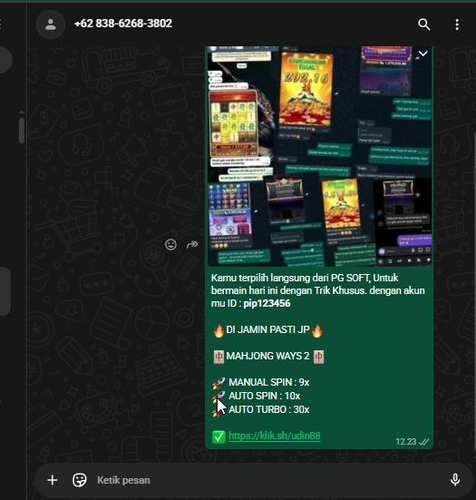Open the three-dot chat menu
This screenshot has height=500, width=476.
[x=457, y=24]
